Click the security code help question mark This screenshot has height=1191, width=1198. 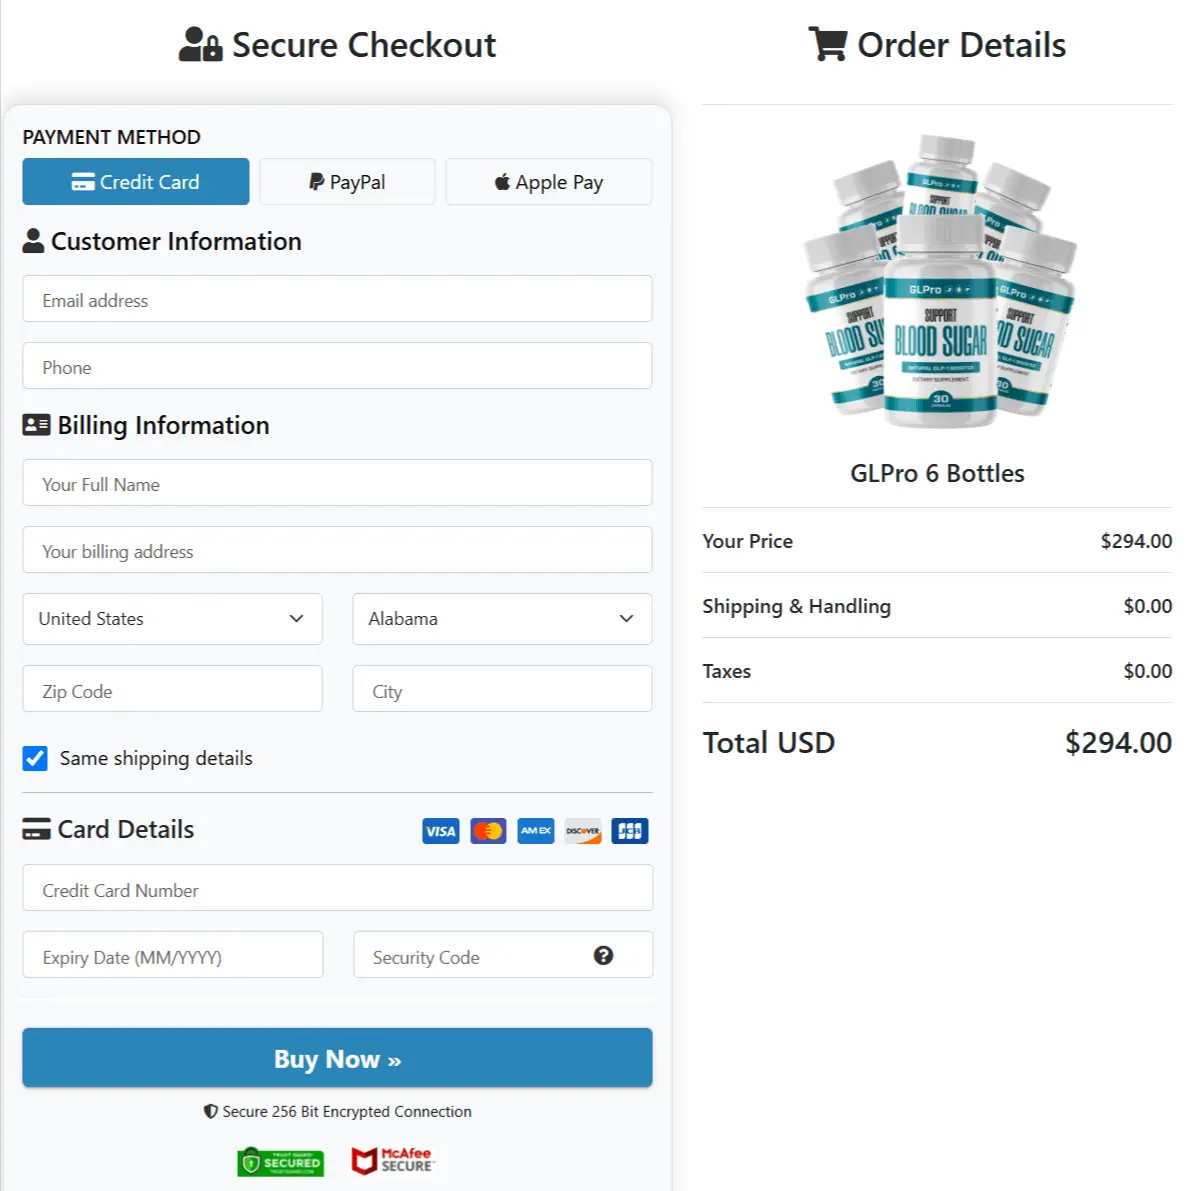pos(604,956)
